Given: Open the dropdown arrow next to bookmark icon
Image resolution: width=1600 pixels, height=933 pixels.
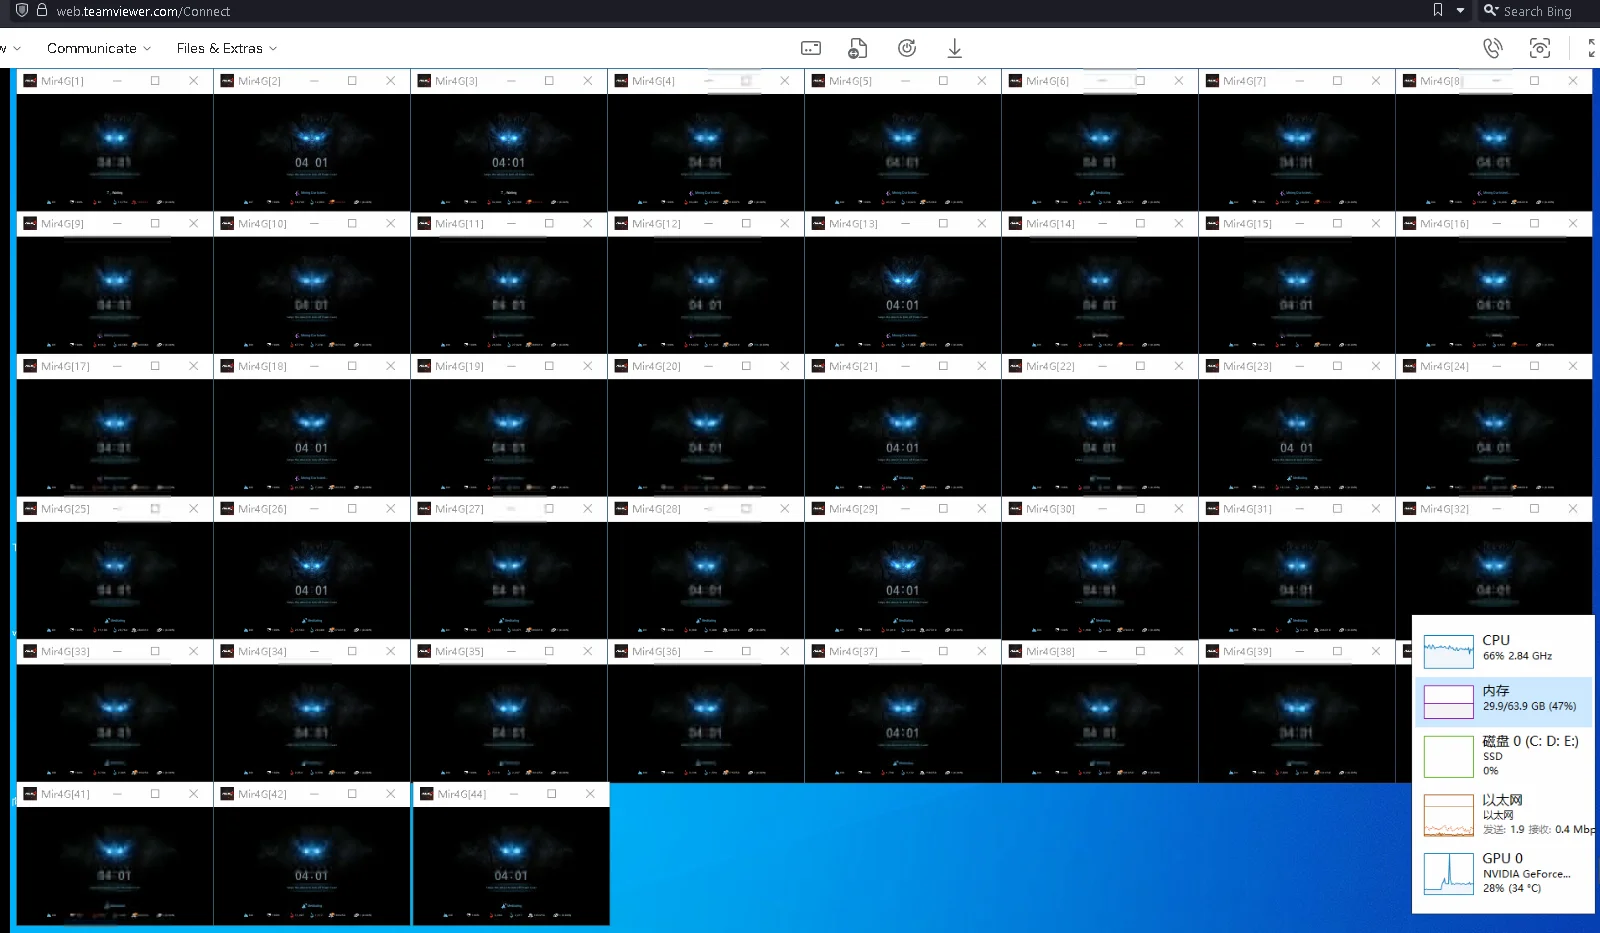Looking at the screenshot, I should (x=1460, y=11).
